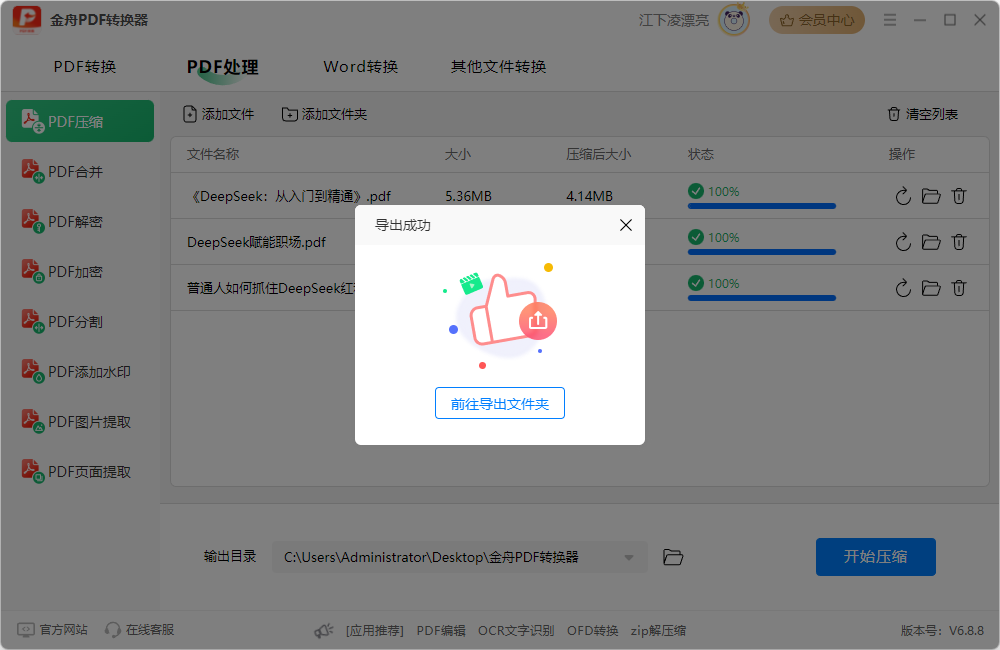Close the 导出成功 dialog
This screenshot has height=650, width=1000.
(626, 225)
